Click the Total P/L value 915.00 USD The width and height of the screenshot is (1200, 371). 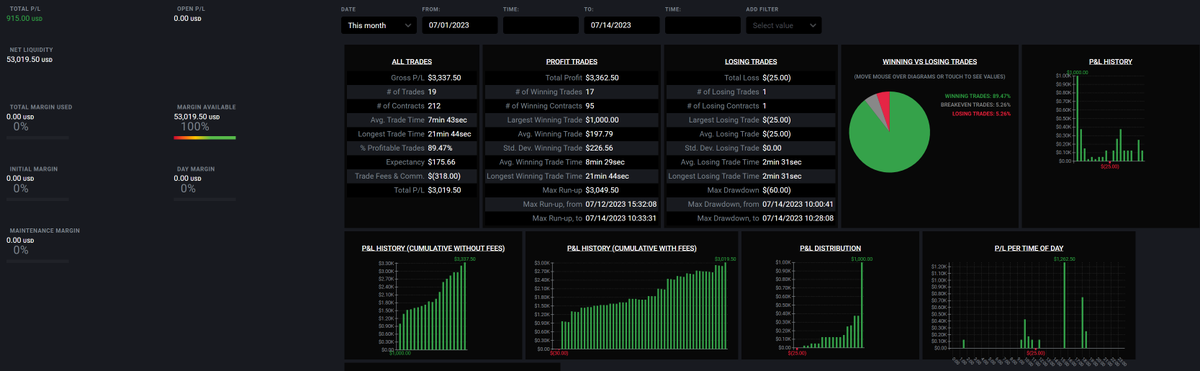pyautogui.click(x=25, y=18)
